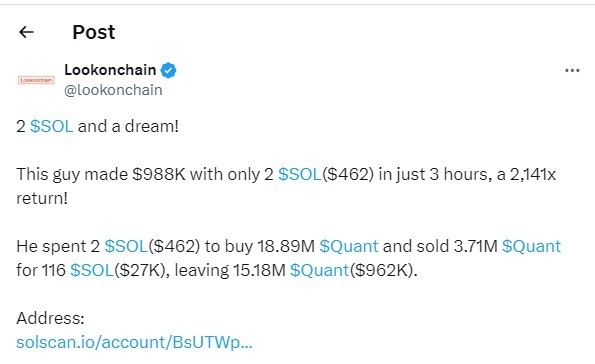Open $SOL cashtag before "and a dream!"

51,126
